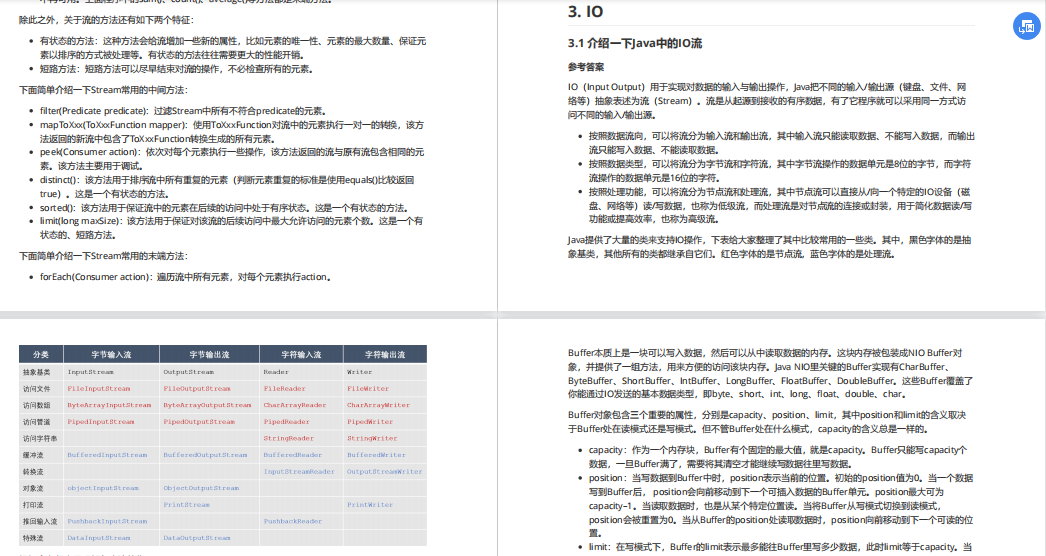1046x556 pixels.
Task: Click the '访问字符串' row label
Action: pos(40,439)
